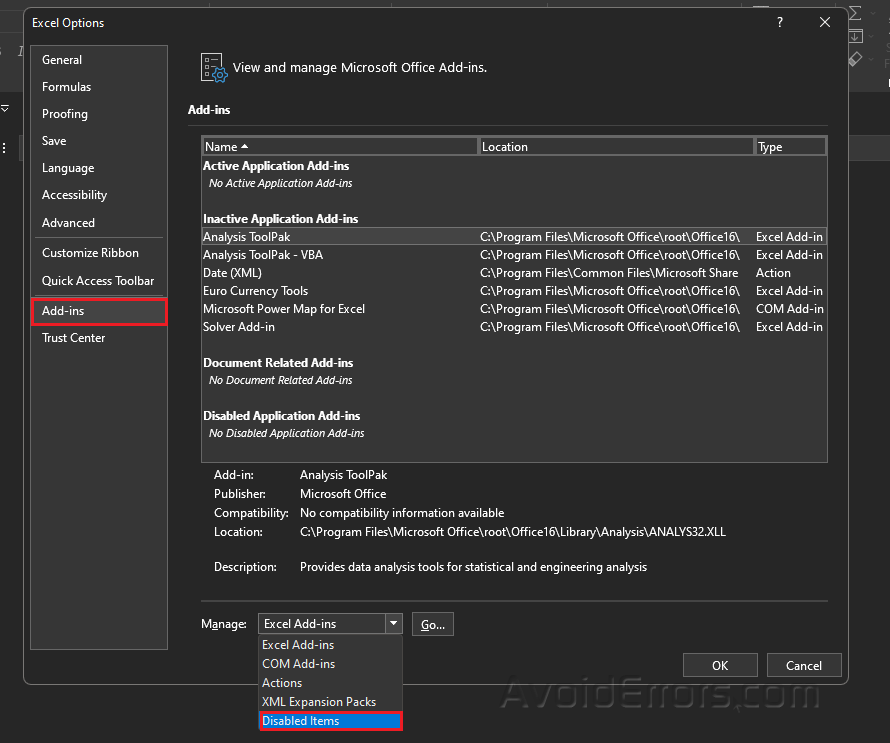Select Euro Currency Tools add-in row

(256, 291)
